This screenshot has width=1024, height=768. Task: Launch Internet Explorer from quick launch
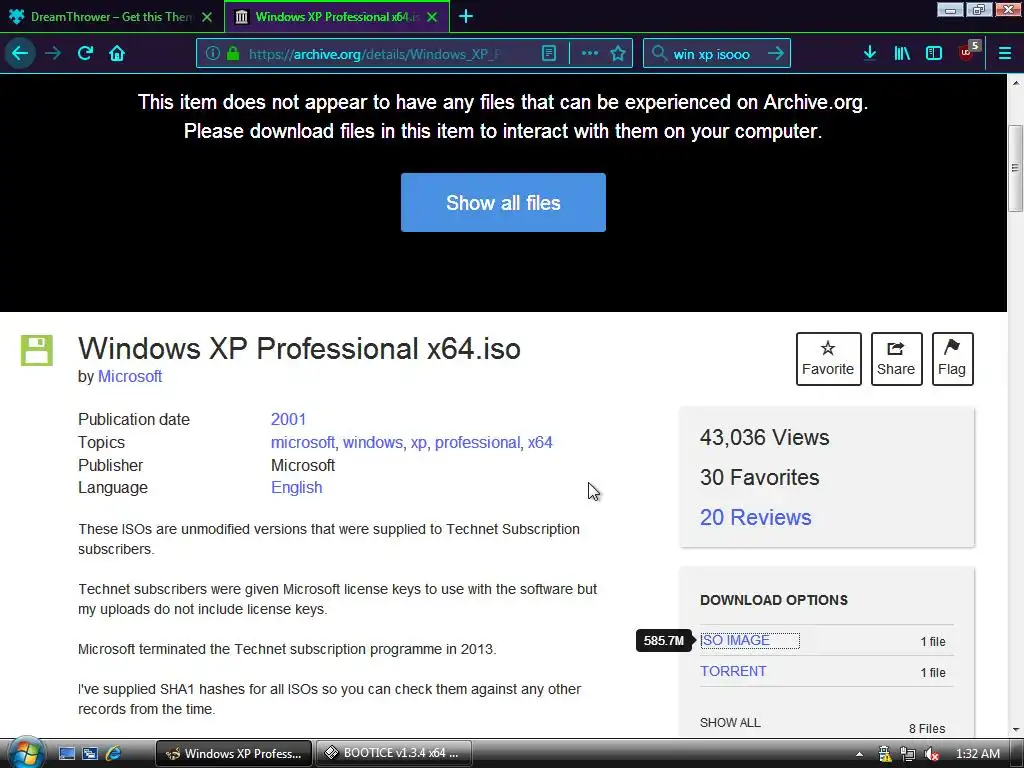click(113, 754)
